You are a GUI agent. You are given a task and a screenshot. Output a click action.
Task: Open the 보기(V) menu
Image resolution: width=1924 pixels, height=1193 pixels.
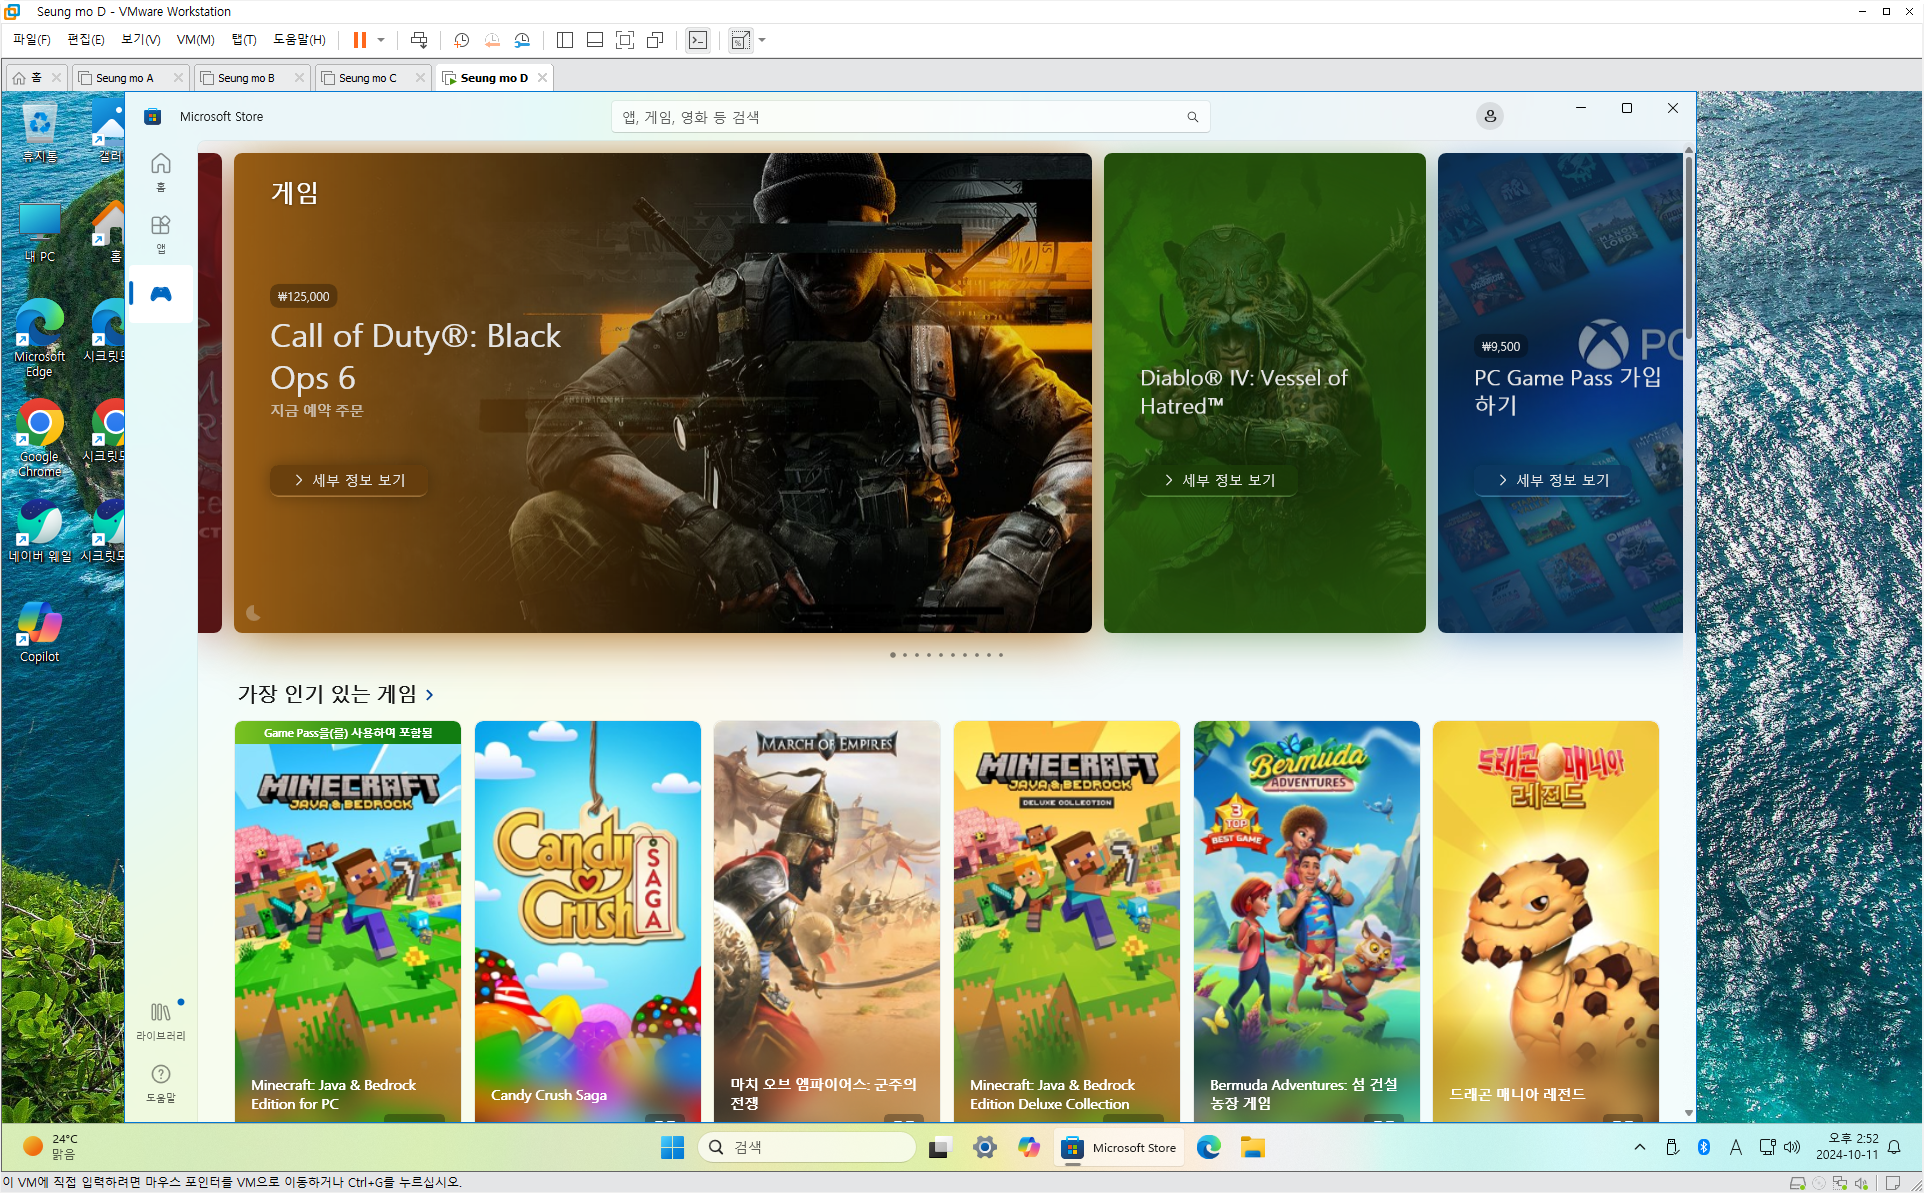(x=141, y=40)
